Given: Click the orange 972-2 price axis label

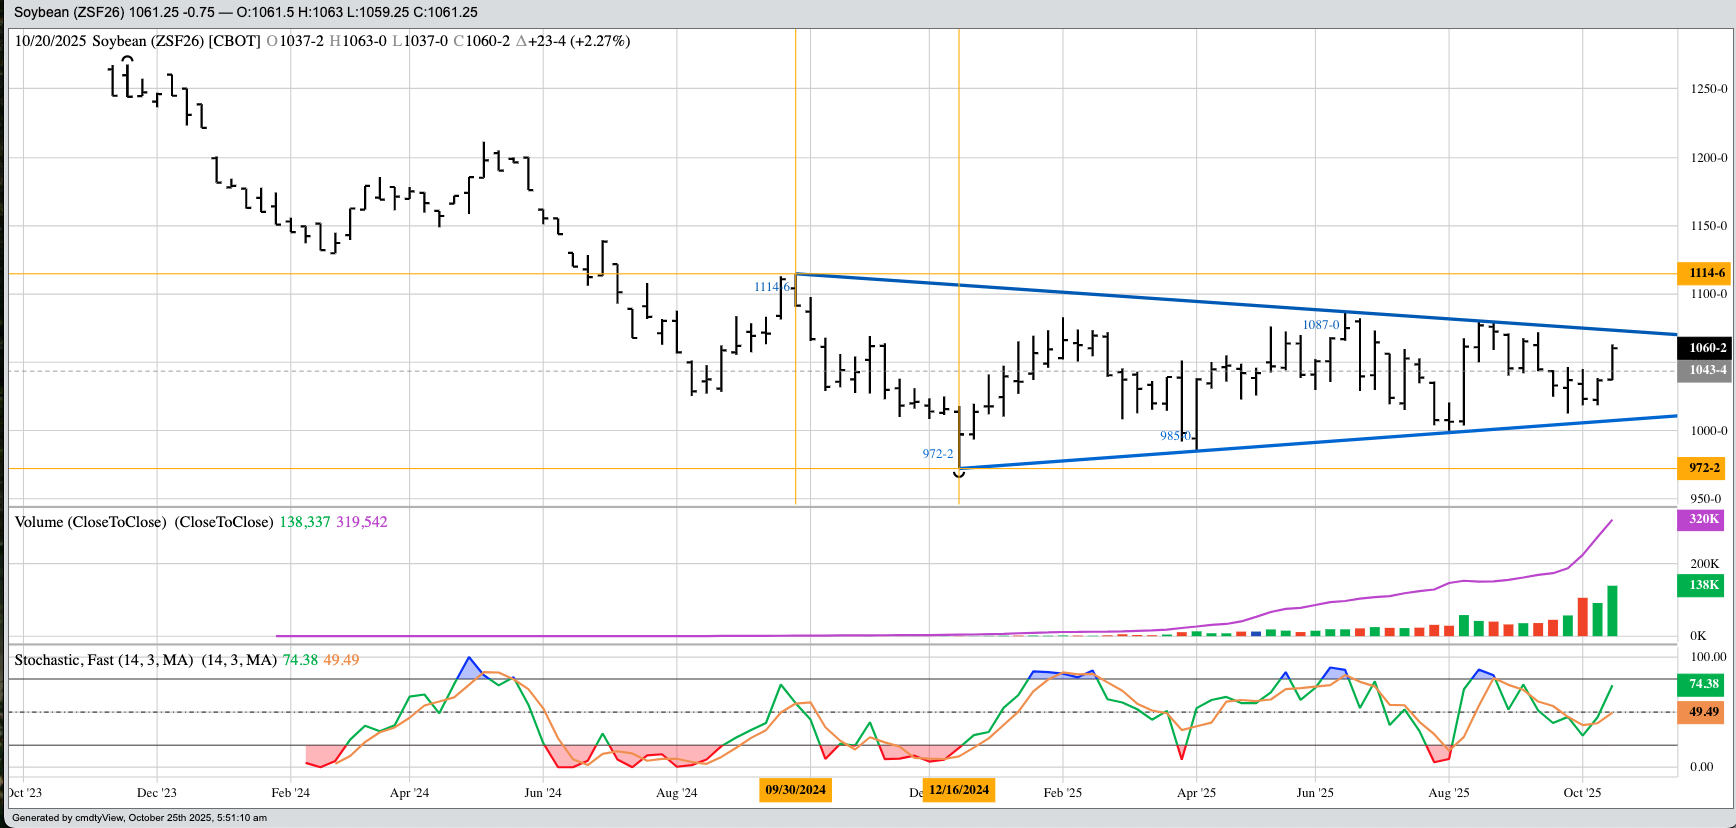Looking at the screenshot, I should pyautogui.click(x=1704, y=468).
